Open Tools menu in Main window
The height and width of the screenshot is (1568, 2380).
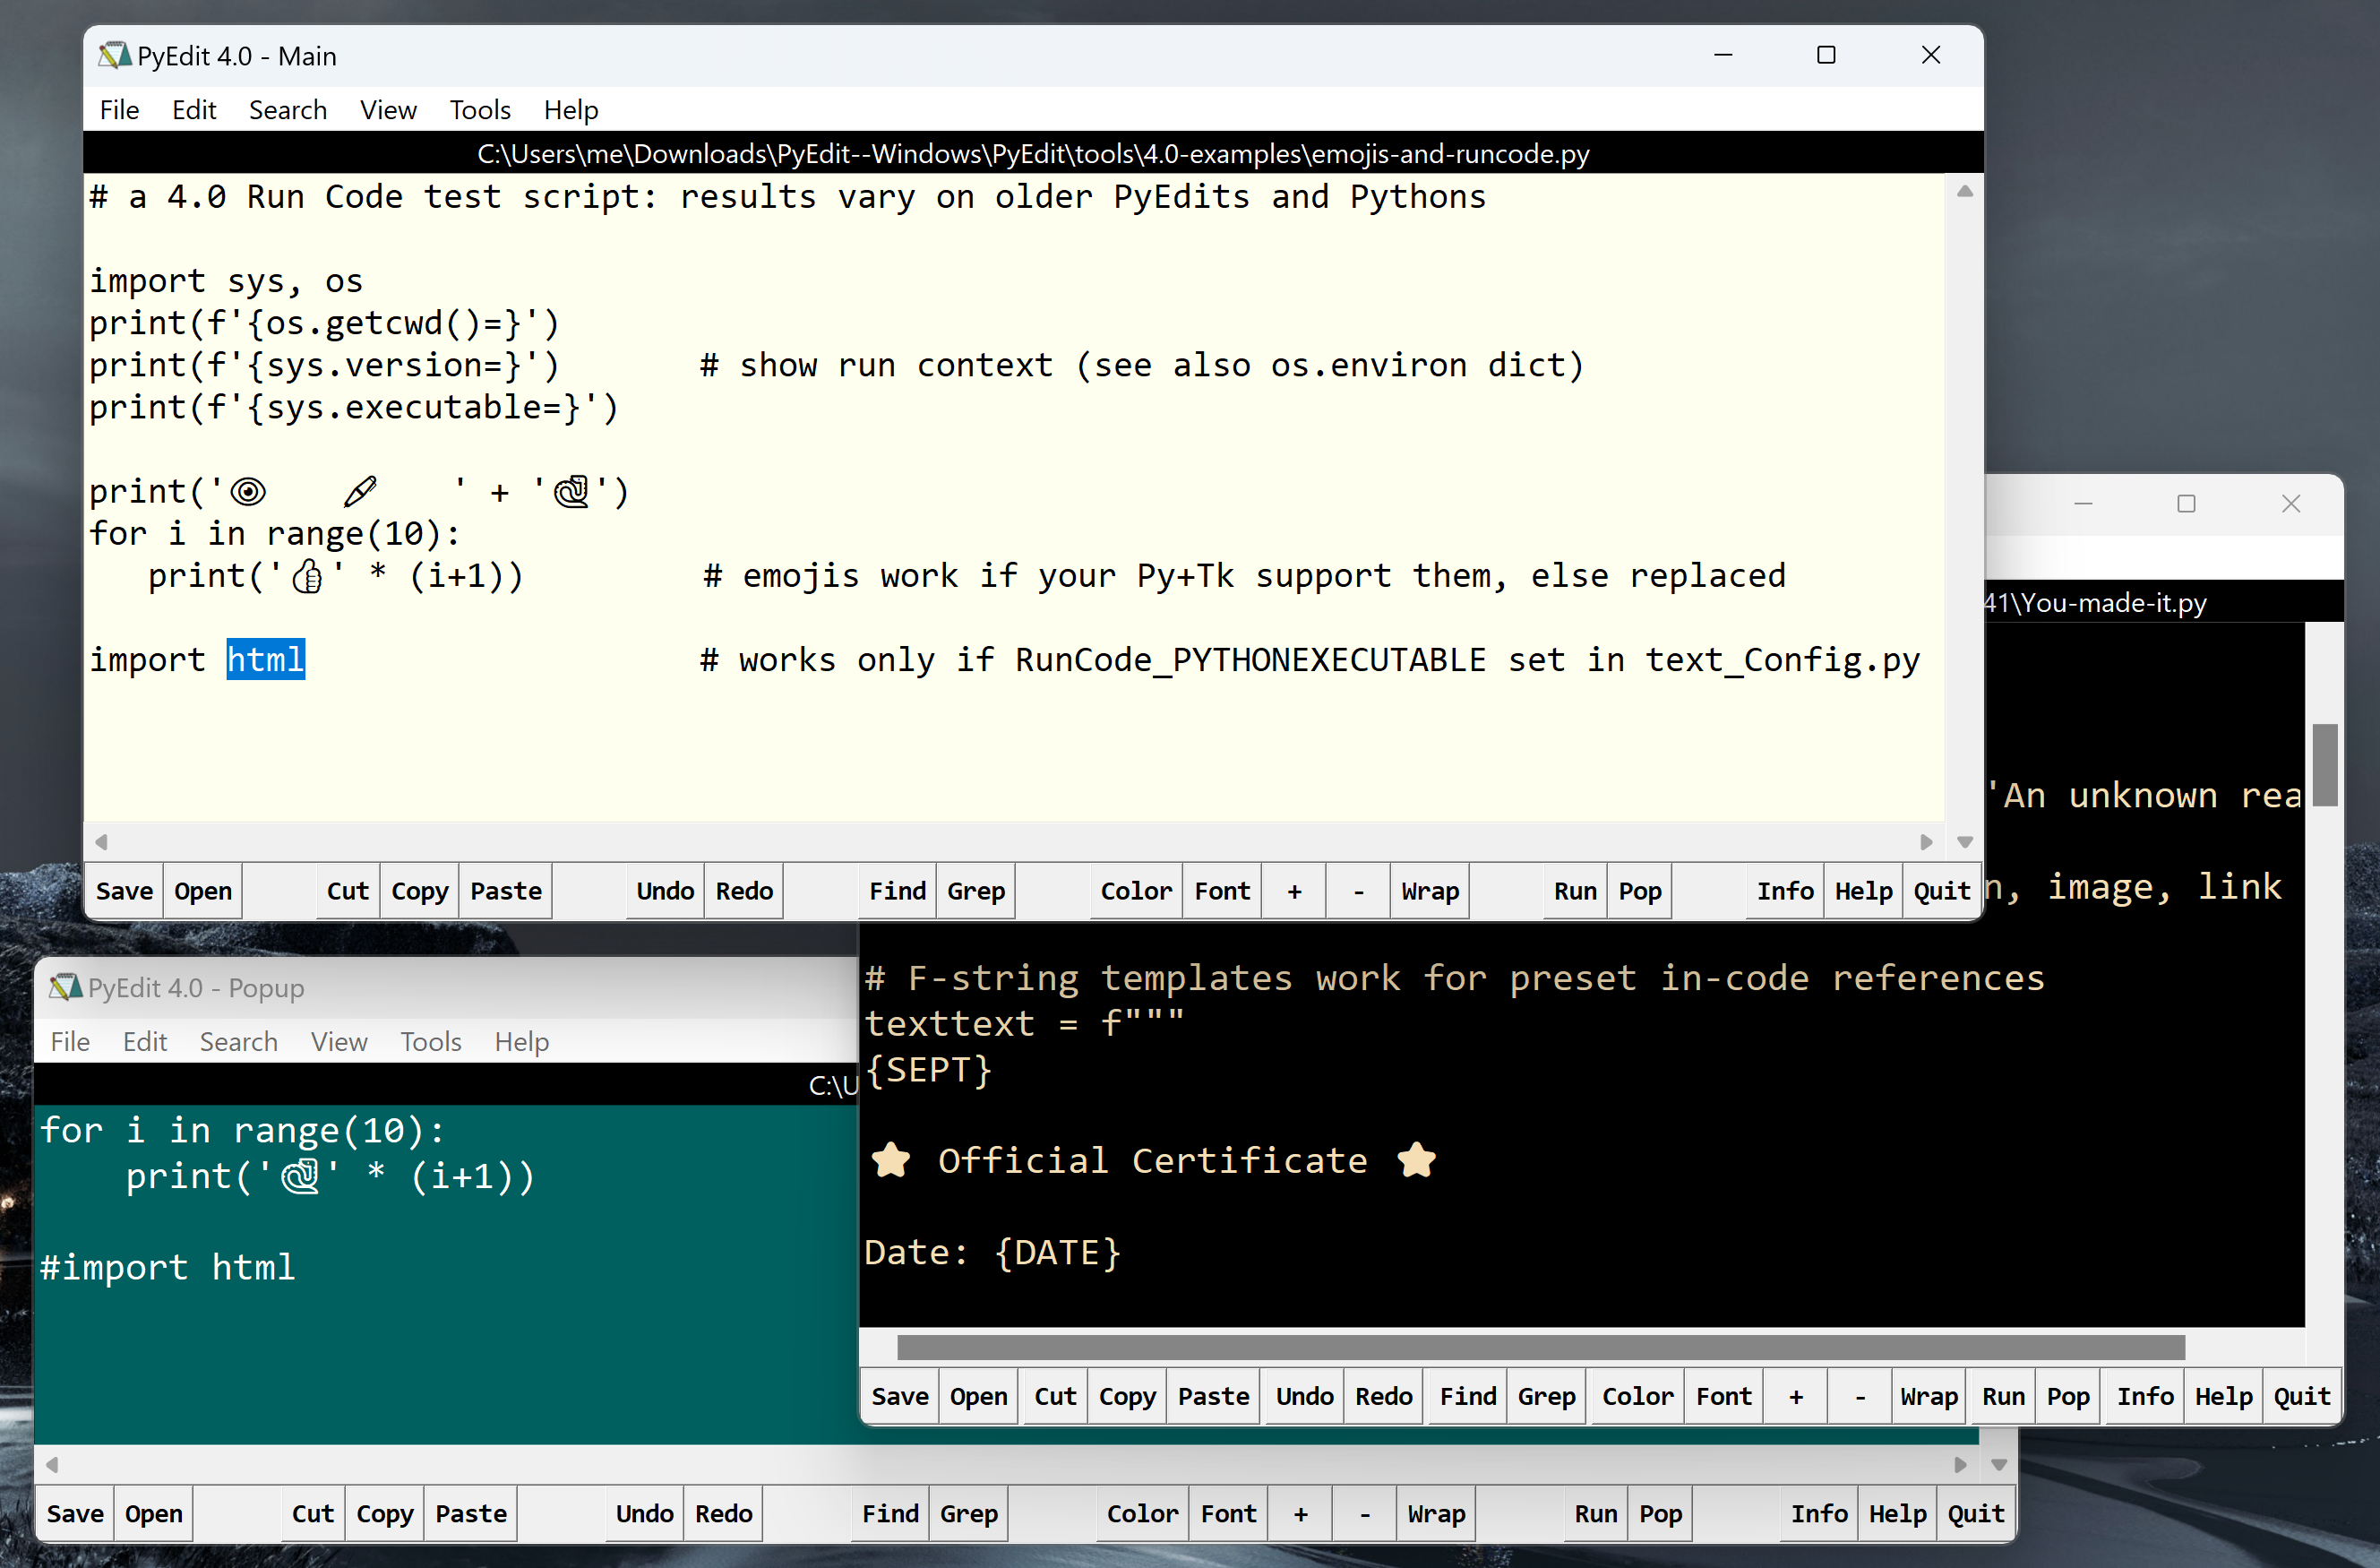[x=480, y=109]
